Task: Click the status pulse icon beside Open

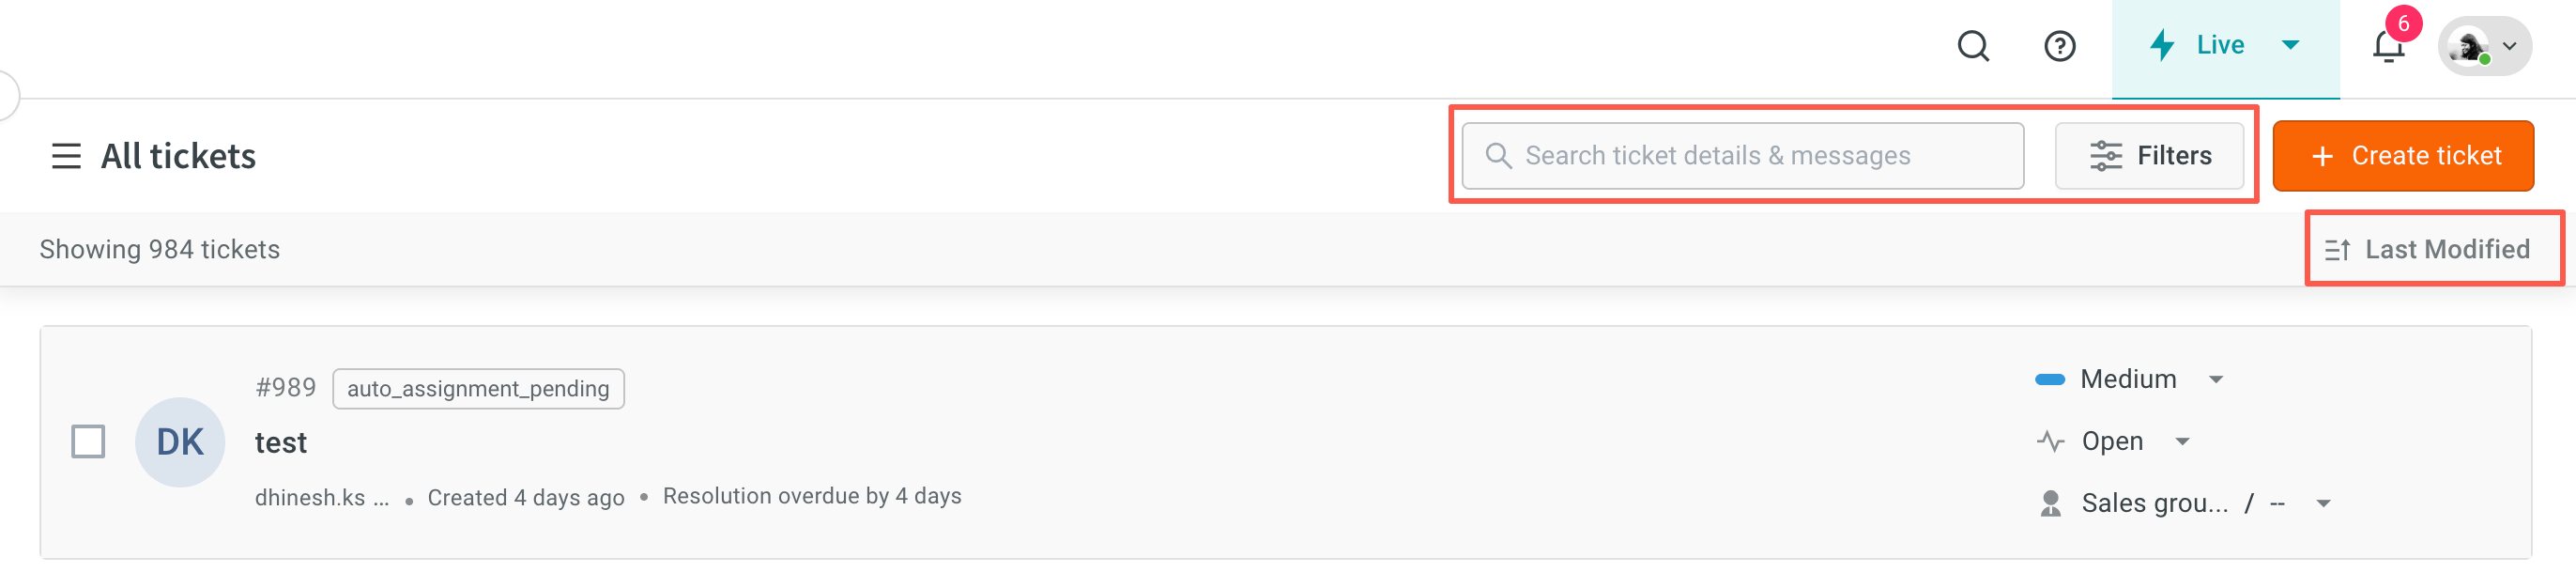Action: [2050, 441]
